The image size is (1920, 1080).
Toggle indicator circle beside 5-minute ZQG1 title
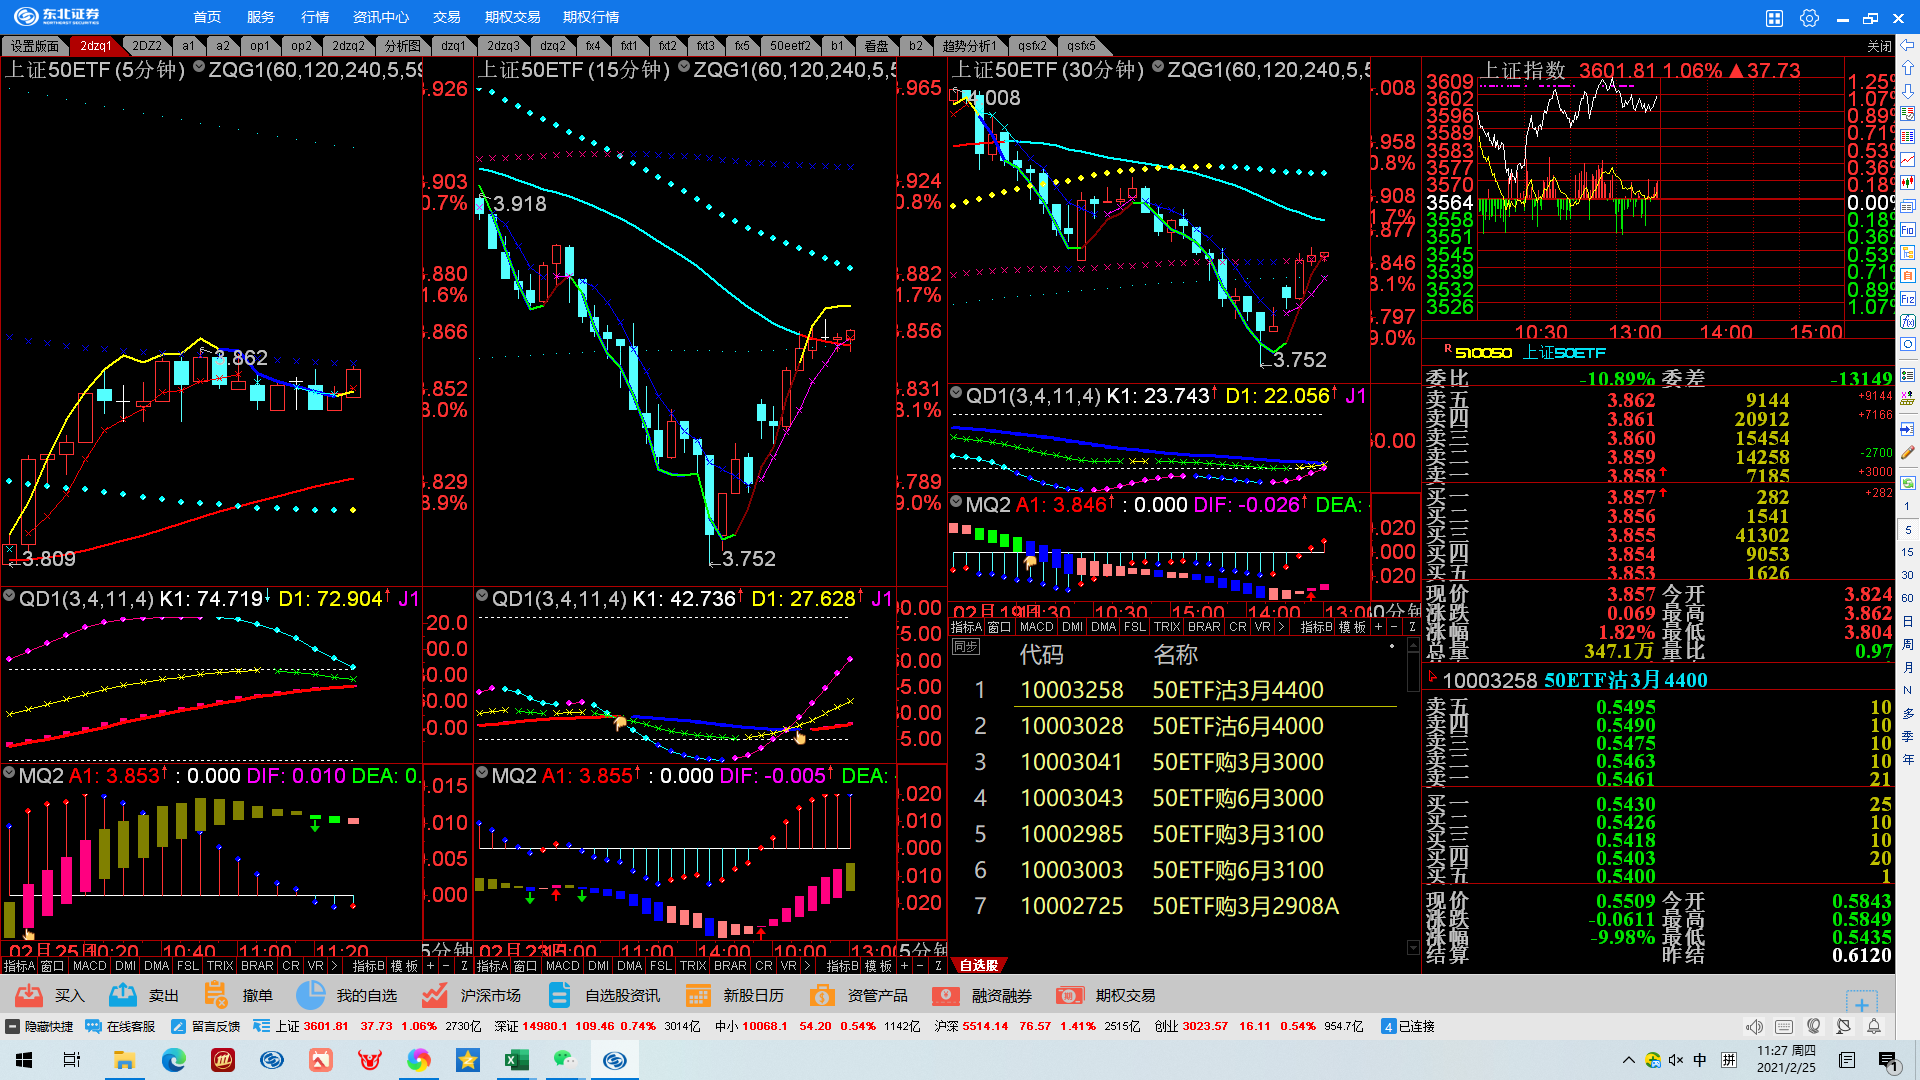[x=199, y=67]
